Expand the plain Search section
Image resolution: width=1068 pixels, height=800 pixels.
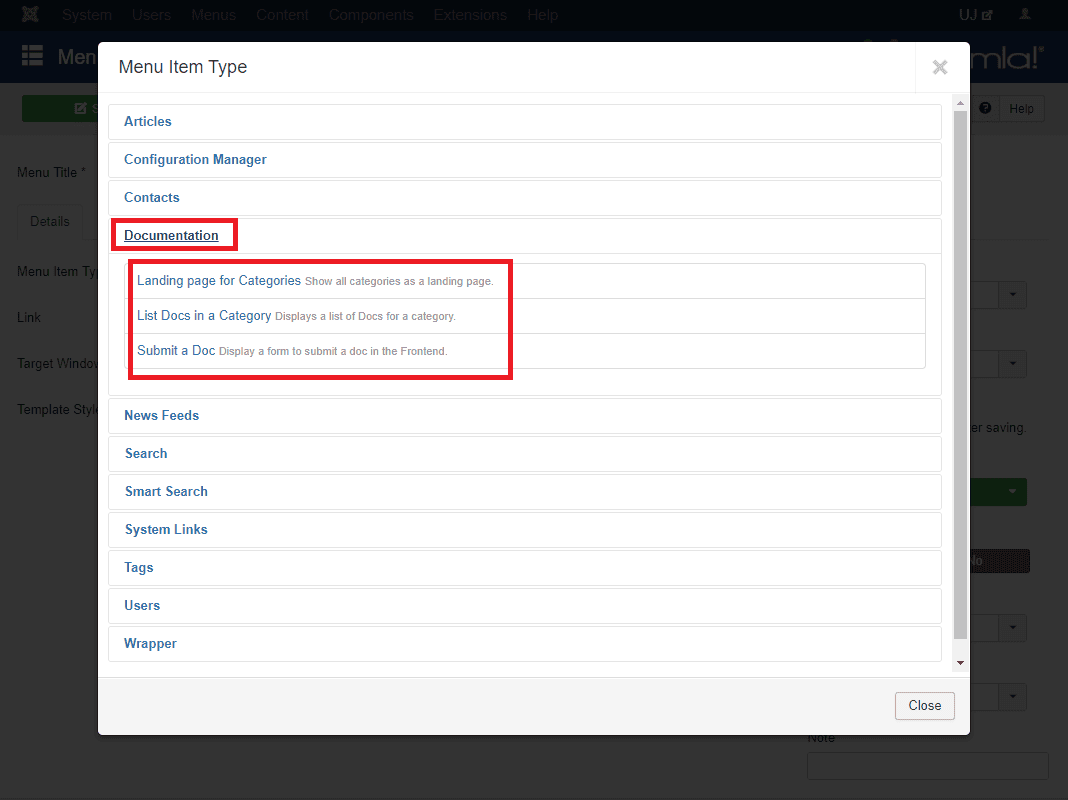pyautogui.click(x=146, y=454)
